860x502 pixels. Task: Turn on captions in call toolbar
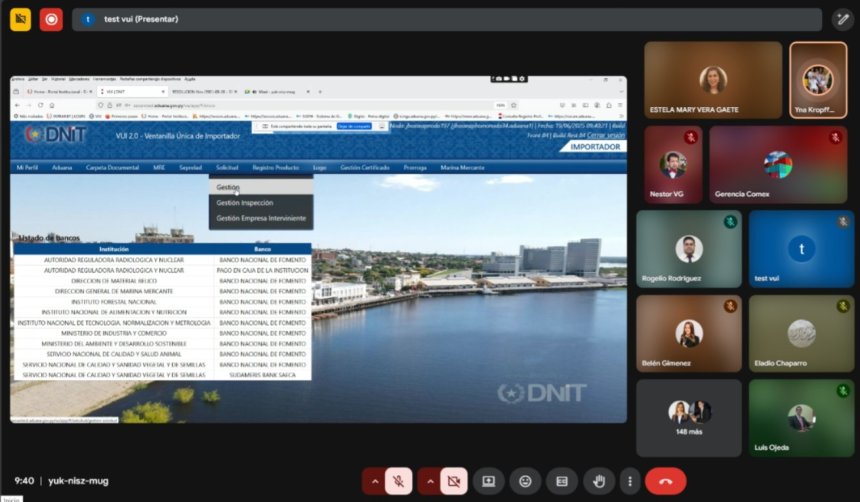tap(562, 481)
